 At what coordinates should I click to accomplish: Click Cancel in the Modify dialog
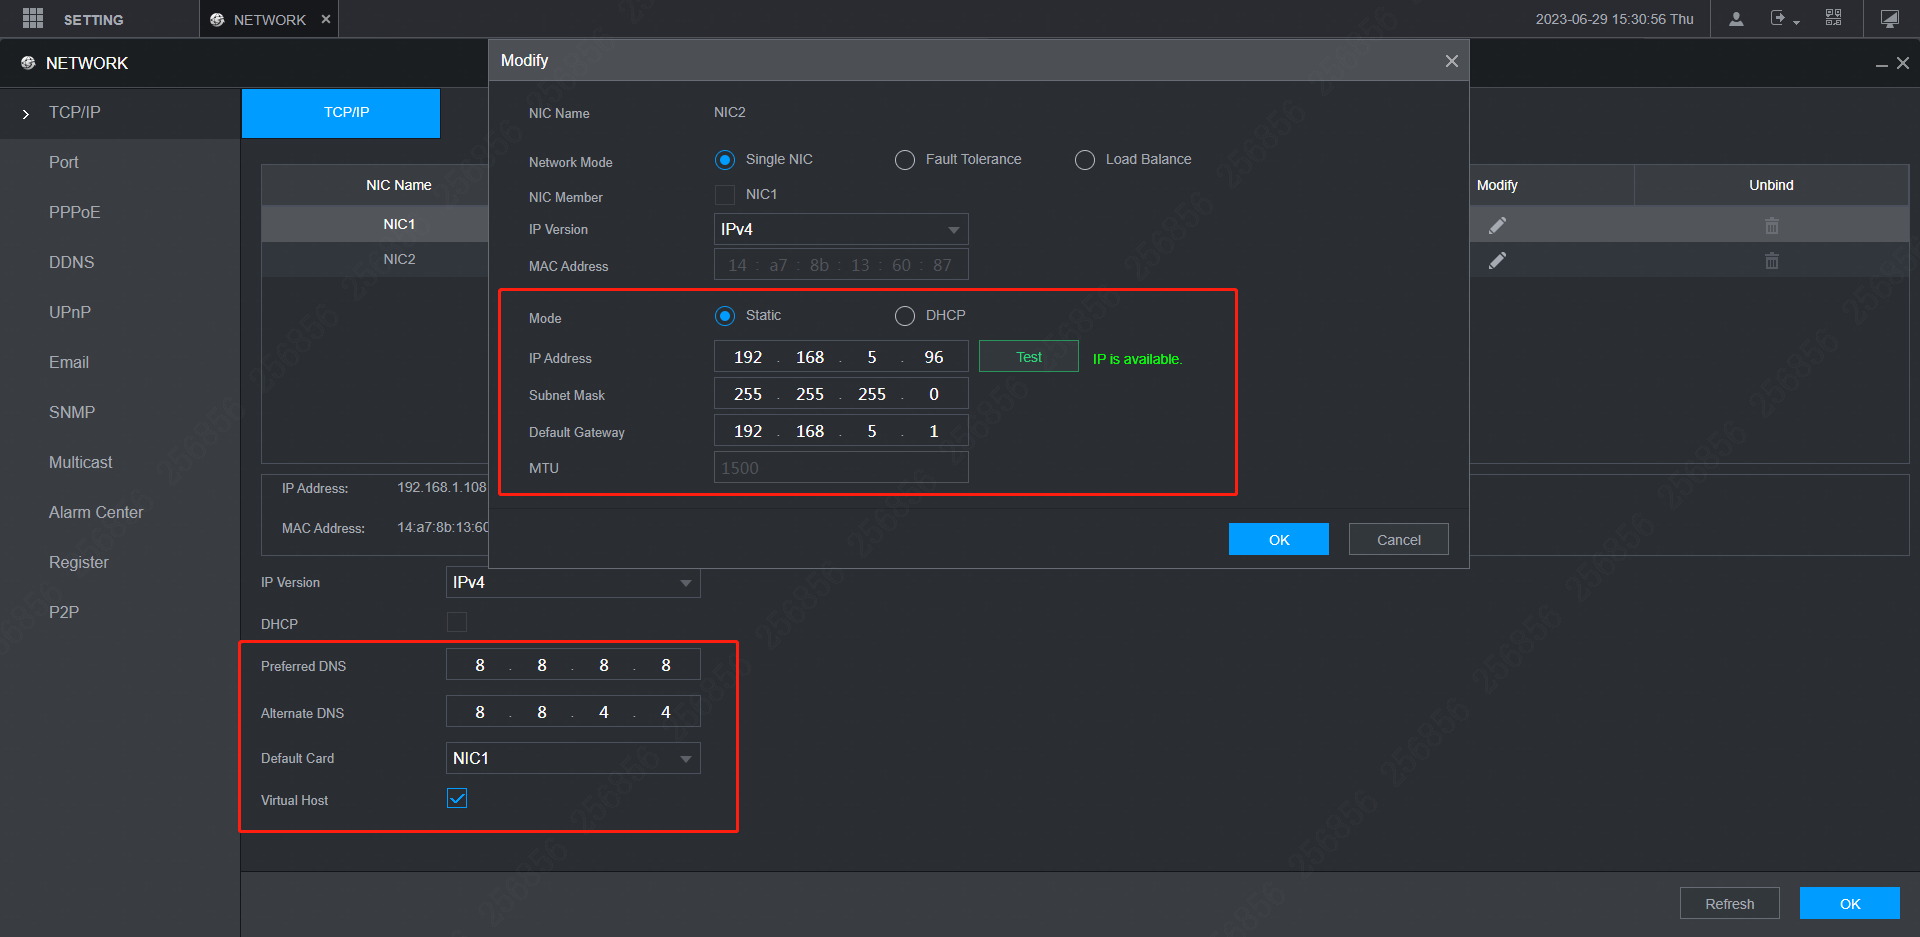coord(1398,540)
